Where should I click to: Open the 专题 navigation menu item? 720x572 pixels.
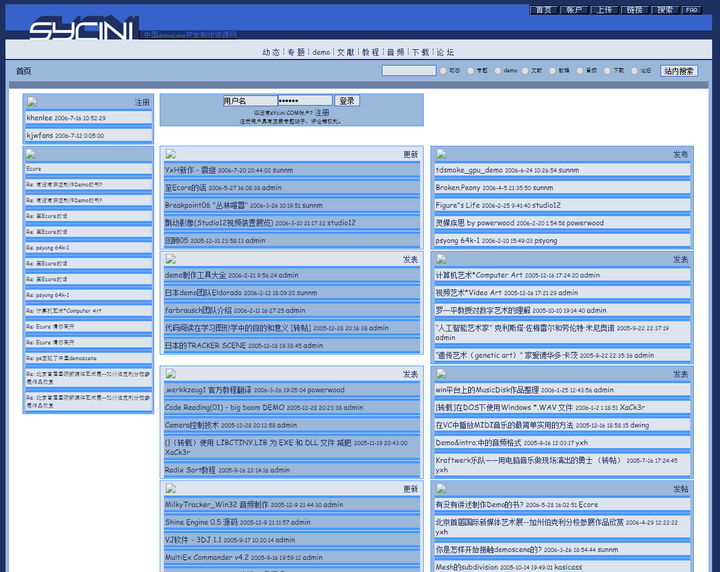[296, 52]
